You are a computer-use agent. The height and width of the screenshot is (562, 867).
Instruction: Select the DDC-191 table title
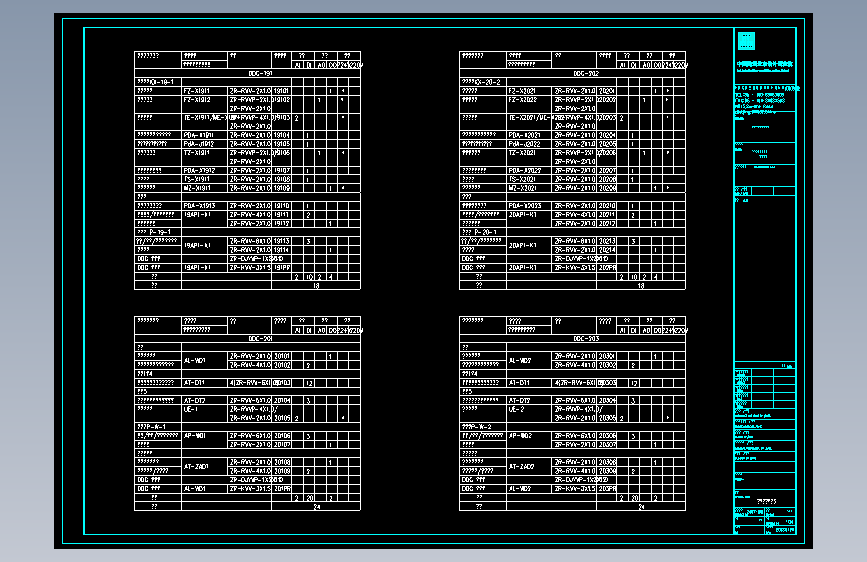(x=260, y=73)
